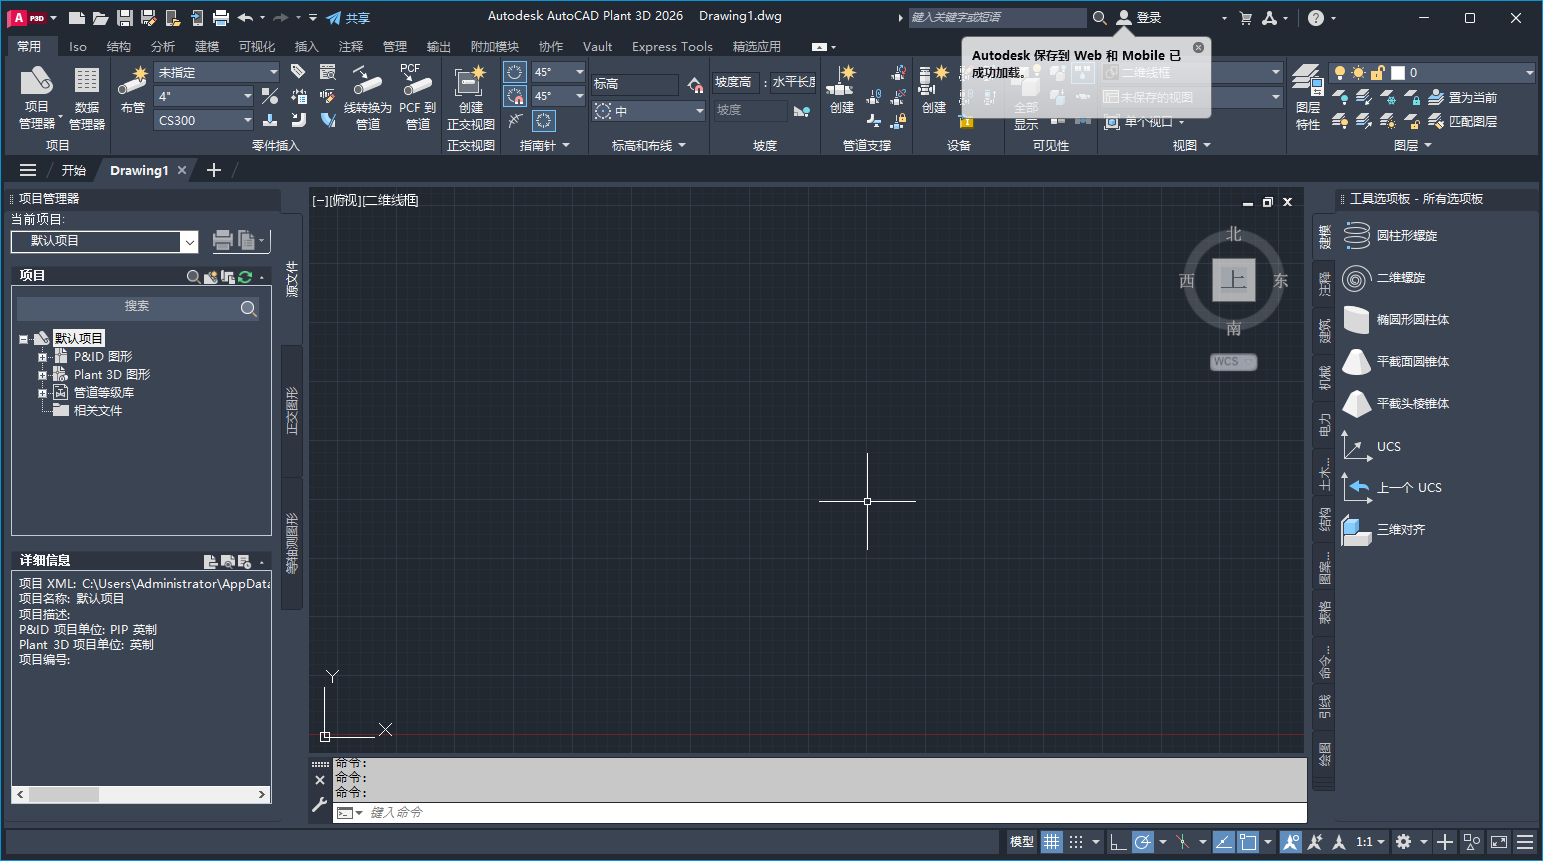
Task: Expand the Plant 3D 图形 tree node
Action: click(42, 375)
